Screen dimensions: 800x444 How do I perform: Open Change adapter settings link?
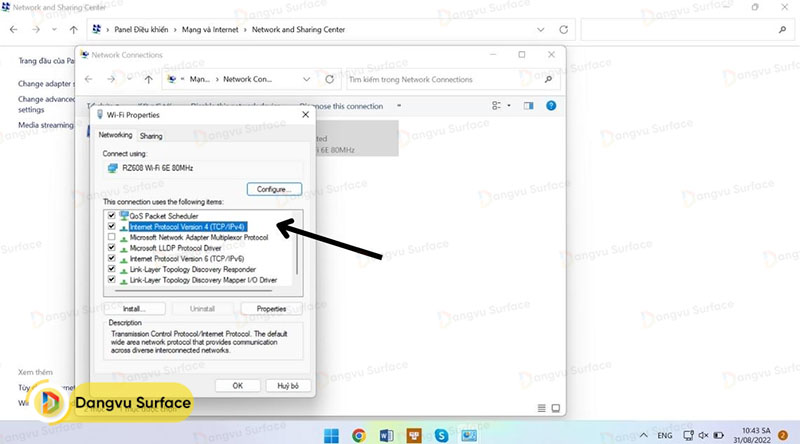click(x=46, y=84)
